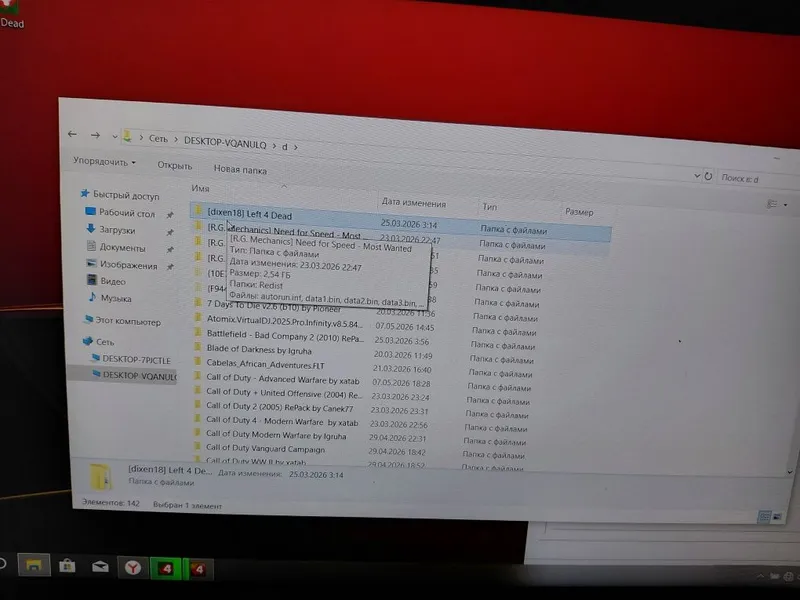This screenshot has height=600, width=800.
Task: Select DESKTOP-VQANULQ in navigation pane
Action: click(x=134, y=376)
